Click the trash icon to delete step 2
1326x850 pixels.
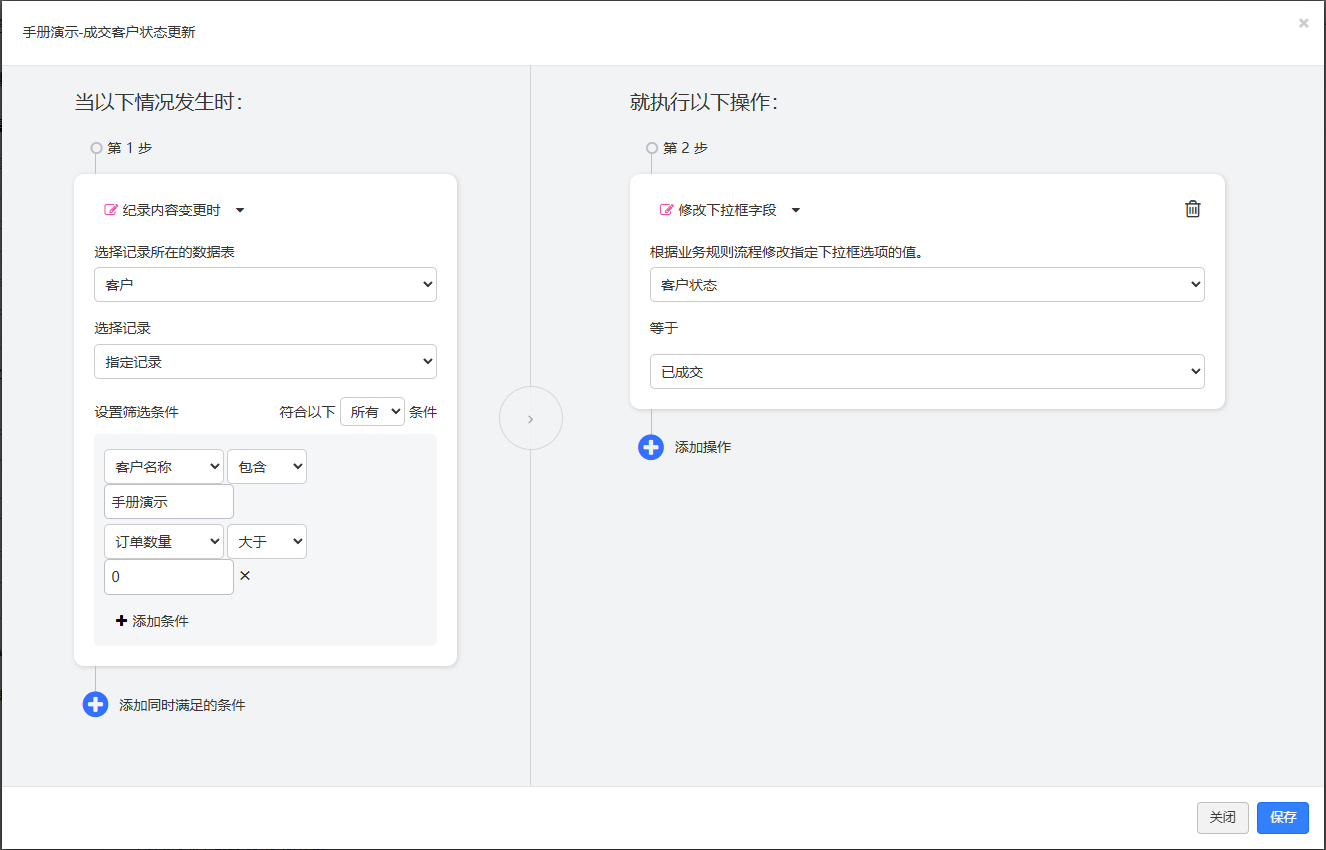pos(1192,209)
